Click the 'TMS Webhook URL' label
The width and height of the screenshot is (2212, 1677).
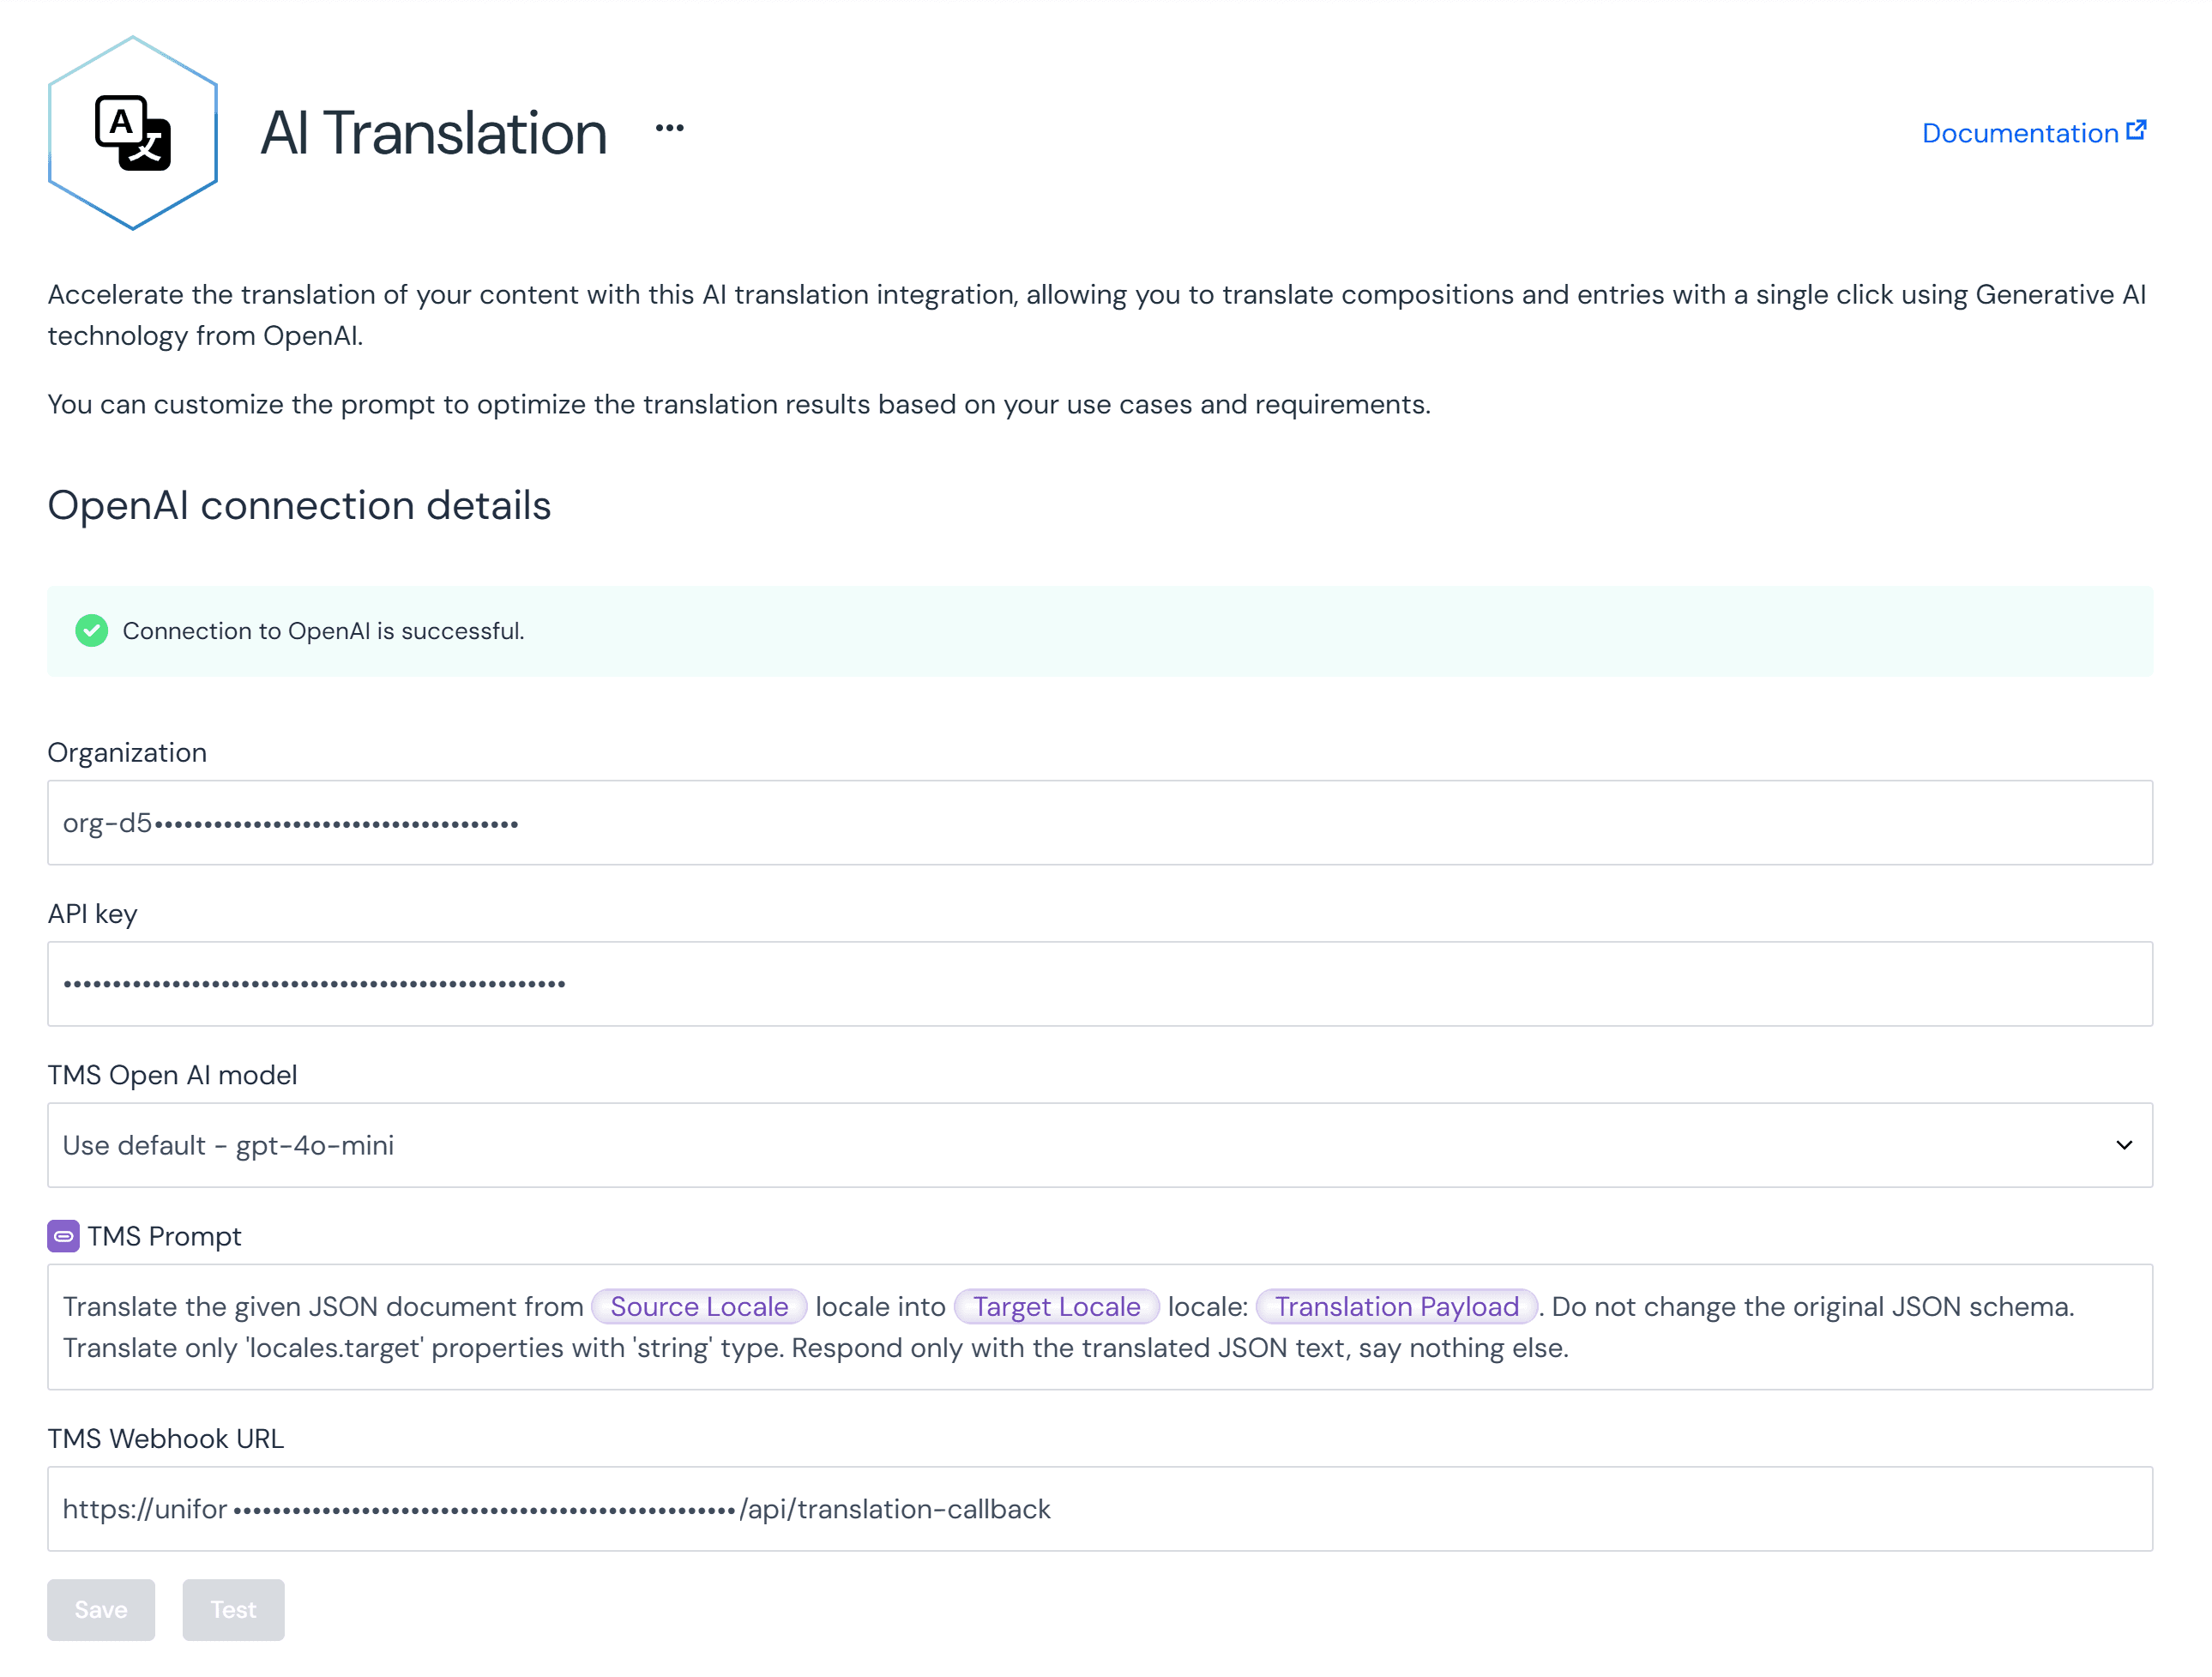coord(166,1438)
